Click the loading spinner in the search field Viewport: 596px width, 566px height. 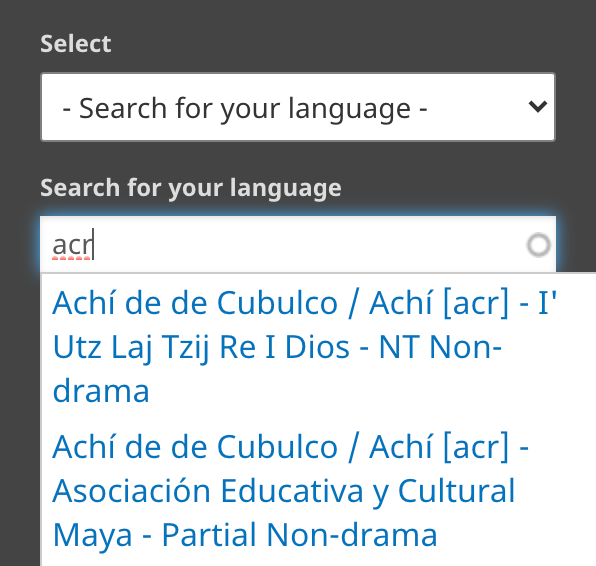point(538,245)
